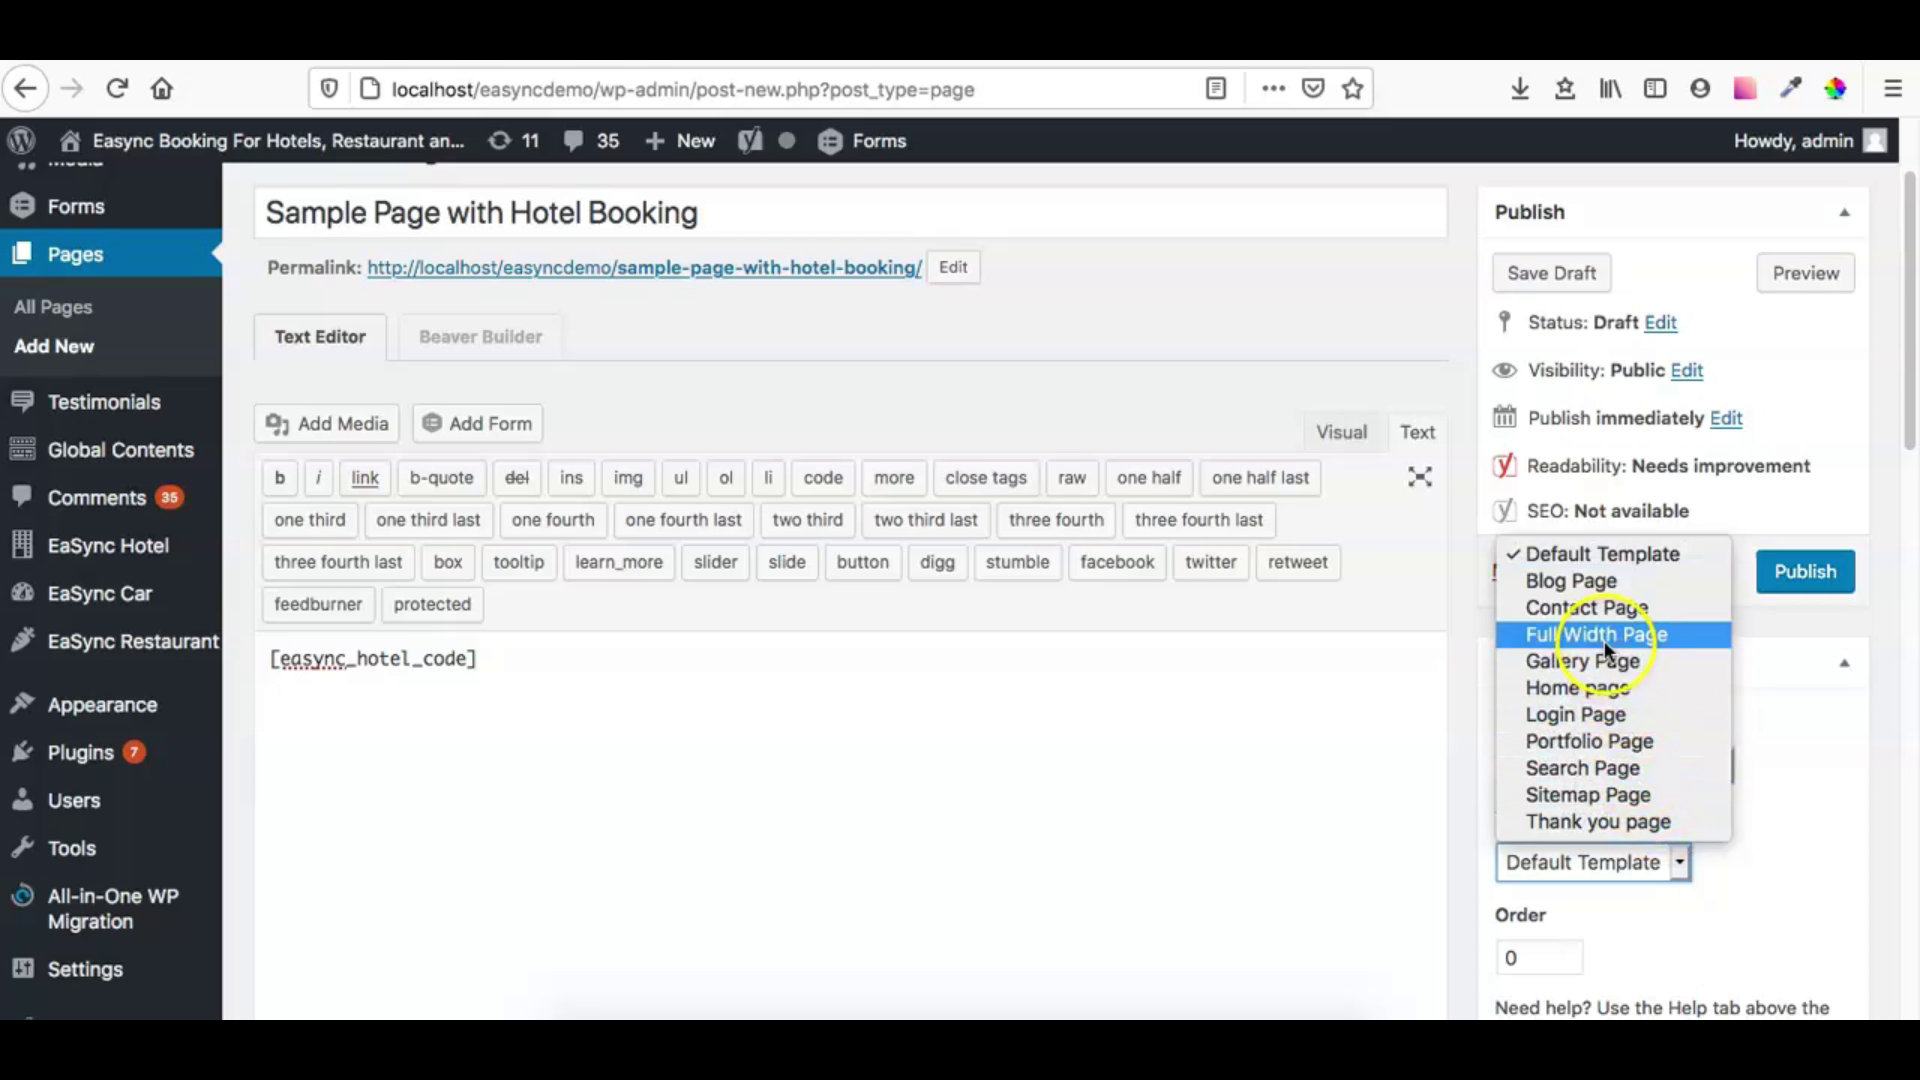Switch to the Beaver Builder tab
Viewport: 1920px width, 1080px height.
coord(480,337)
